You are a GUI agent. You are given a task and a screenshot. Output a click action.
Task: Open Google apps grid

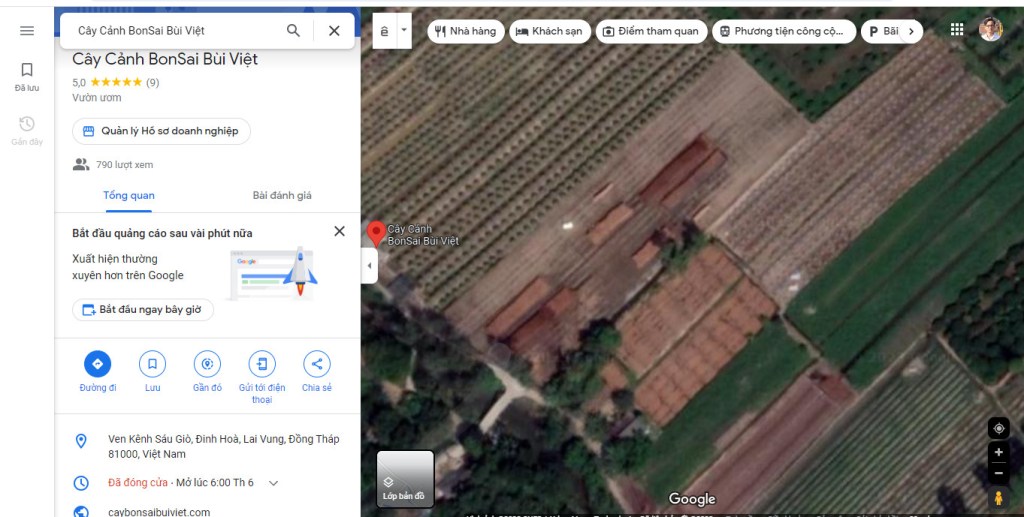click(957, 30)
